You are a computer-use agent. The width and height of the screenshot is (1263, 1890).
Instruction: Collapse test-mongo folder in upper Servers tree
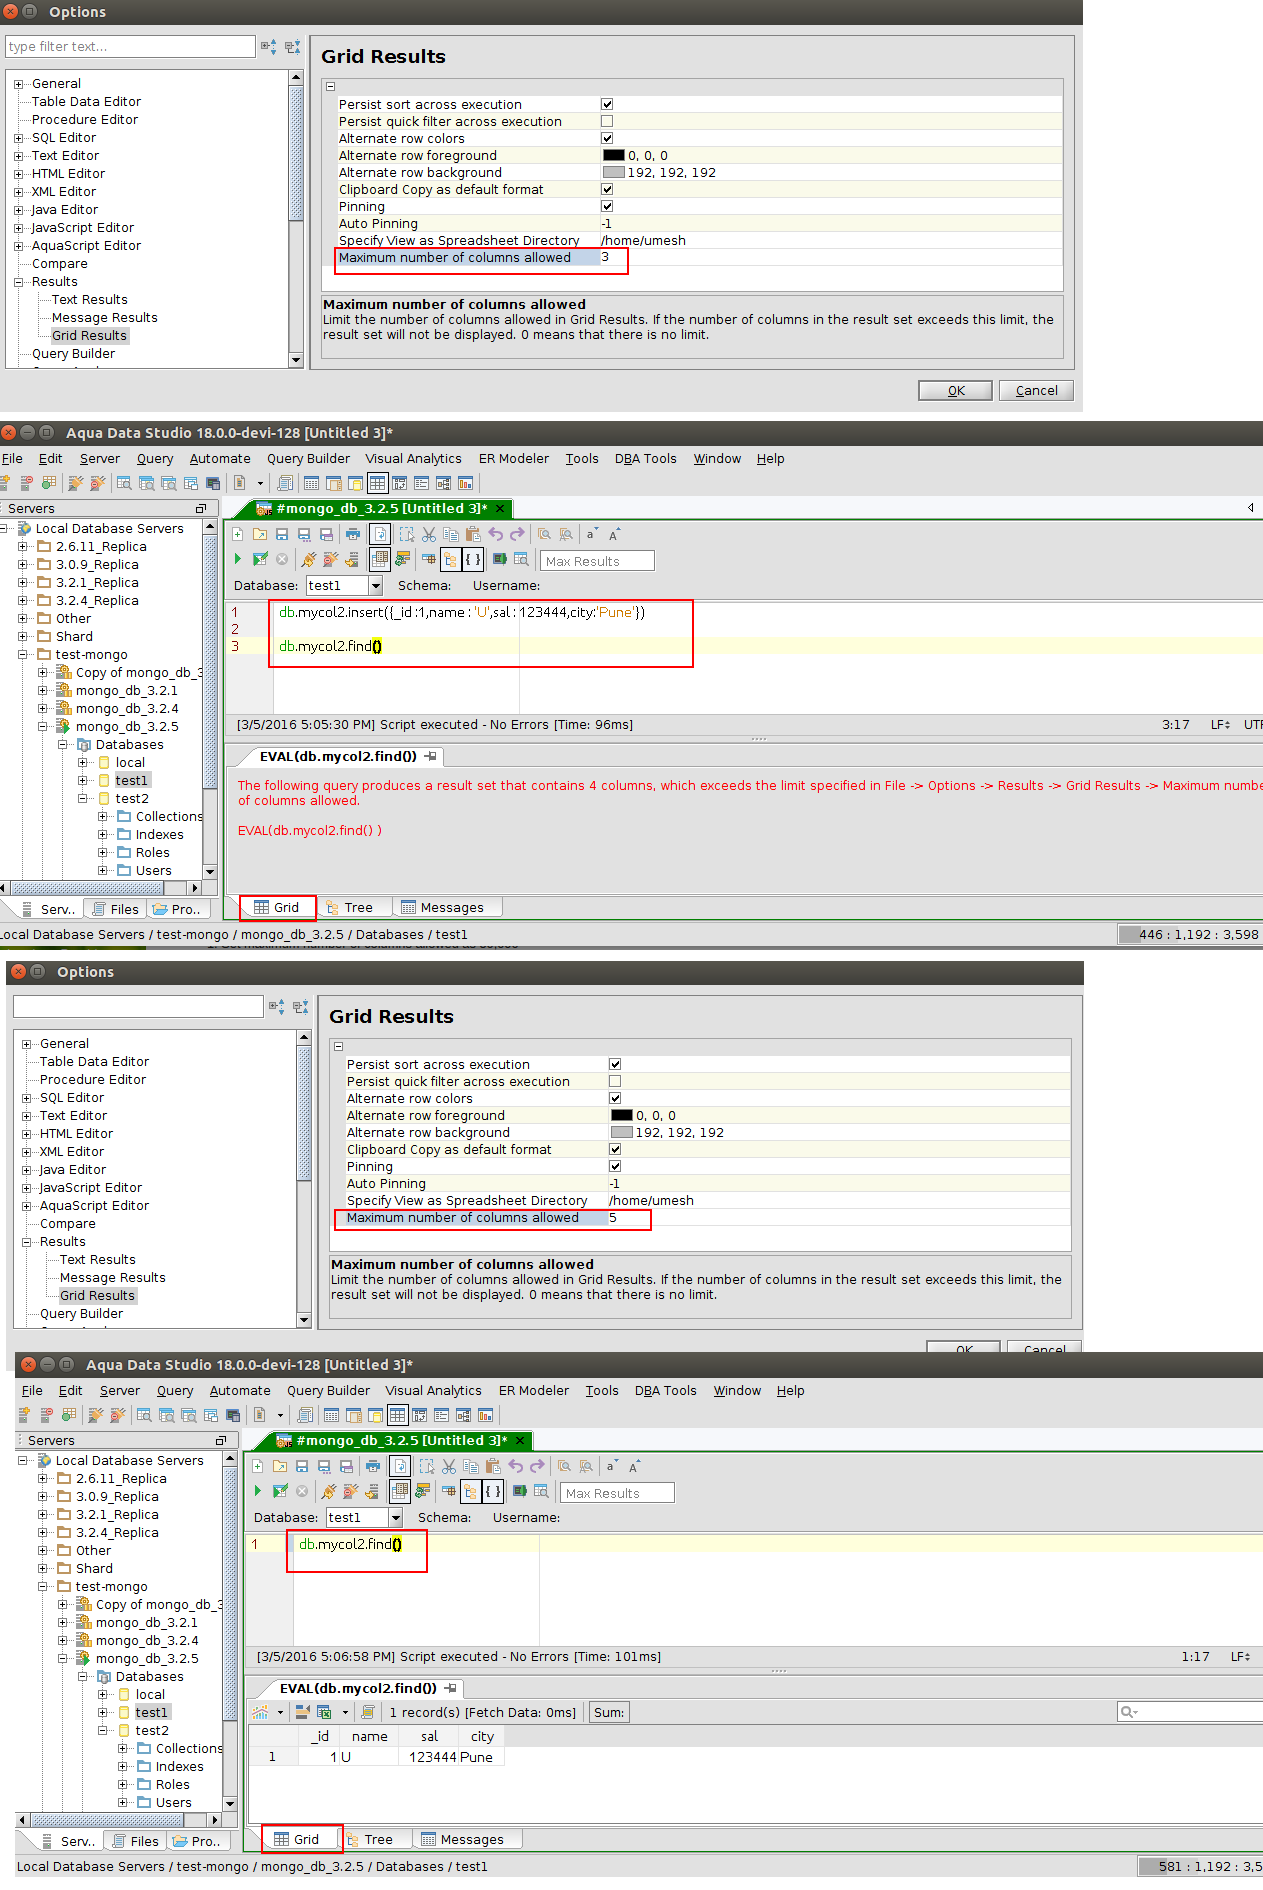[22, 655]
